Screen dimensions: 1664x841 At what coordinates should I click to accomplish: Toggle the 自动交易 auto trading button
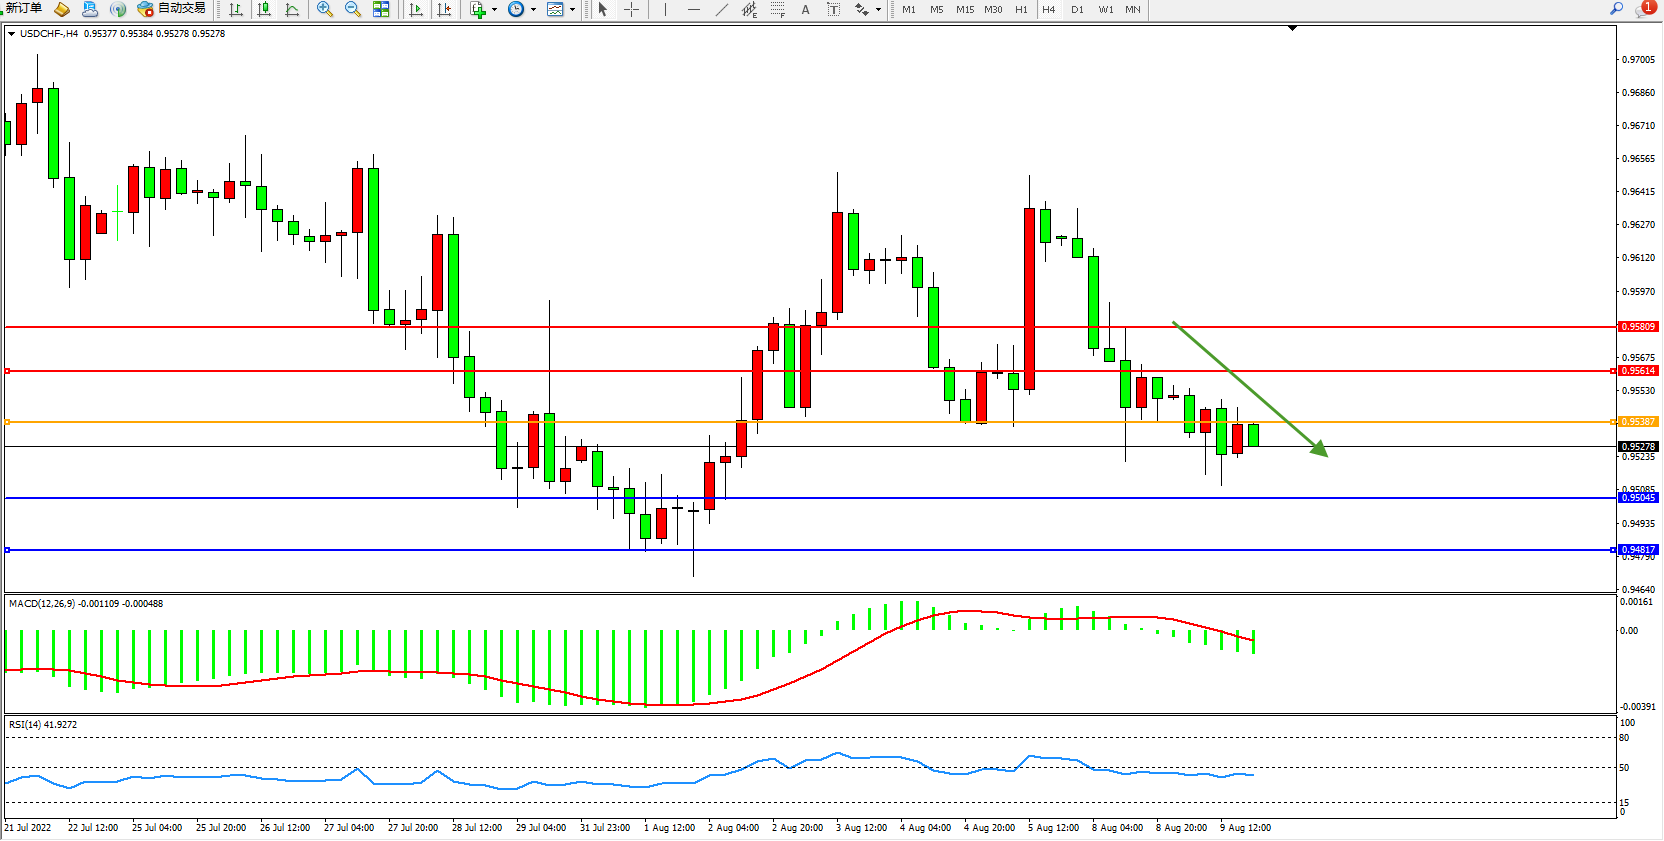(171, 9)
